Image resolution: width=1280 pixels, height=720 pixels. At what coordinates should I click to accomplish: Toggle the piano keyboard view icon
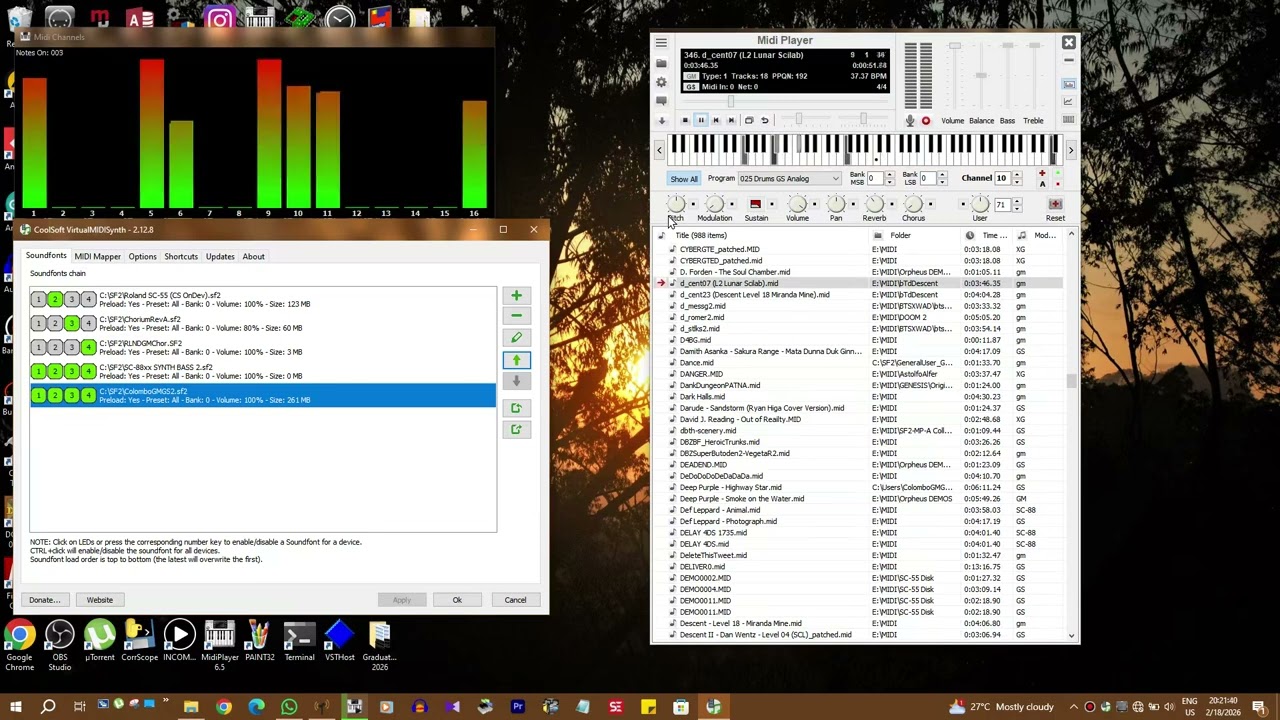(x=1068, y=119)
